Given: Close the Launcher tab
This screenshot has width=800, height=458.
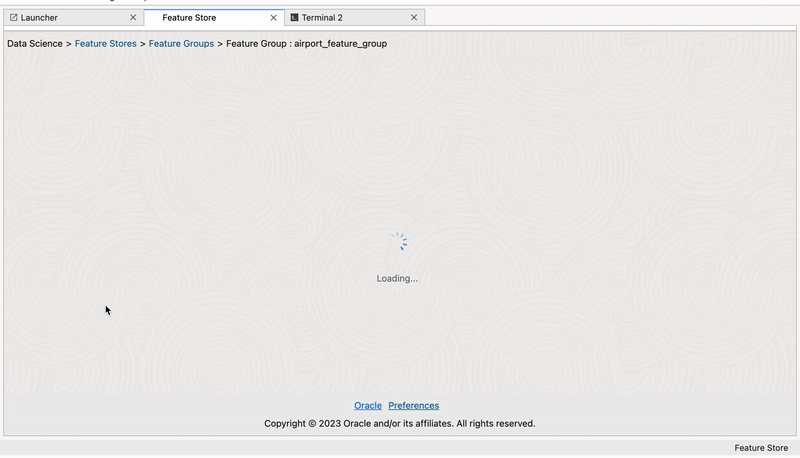Looking at the screenshot, I should click(133, 17).
